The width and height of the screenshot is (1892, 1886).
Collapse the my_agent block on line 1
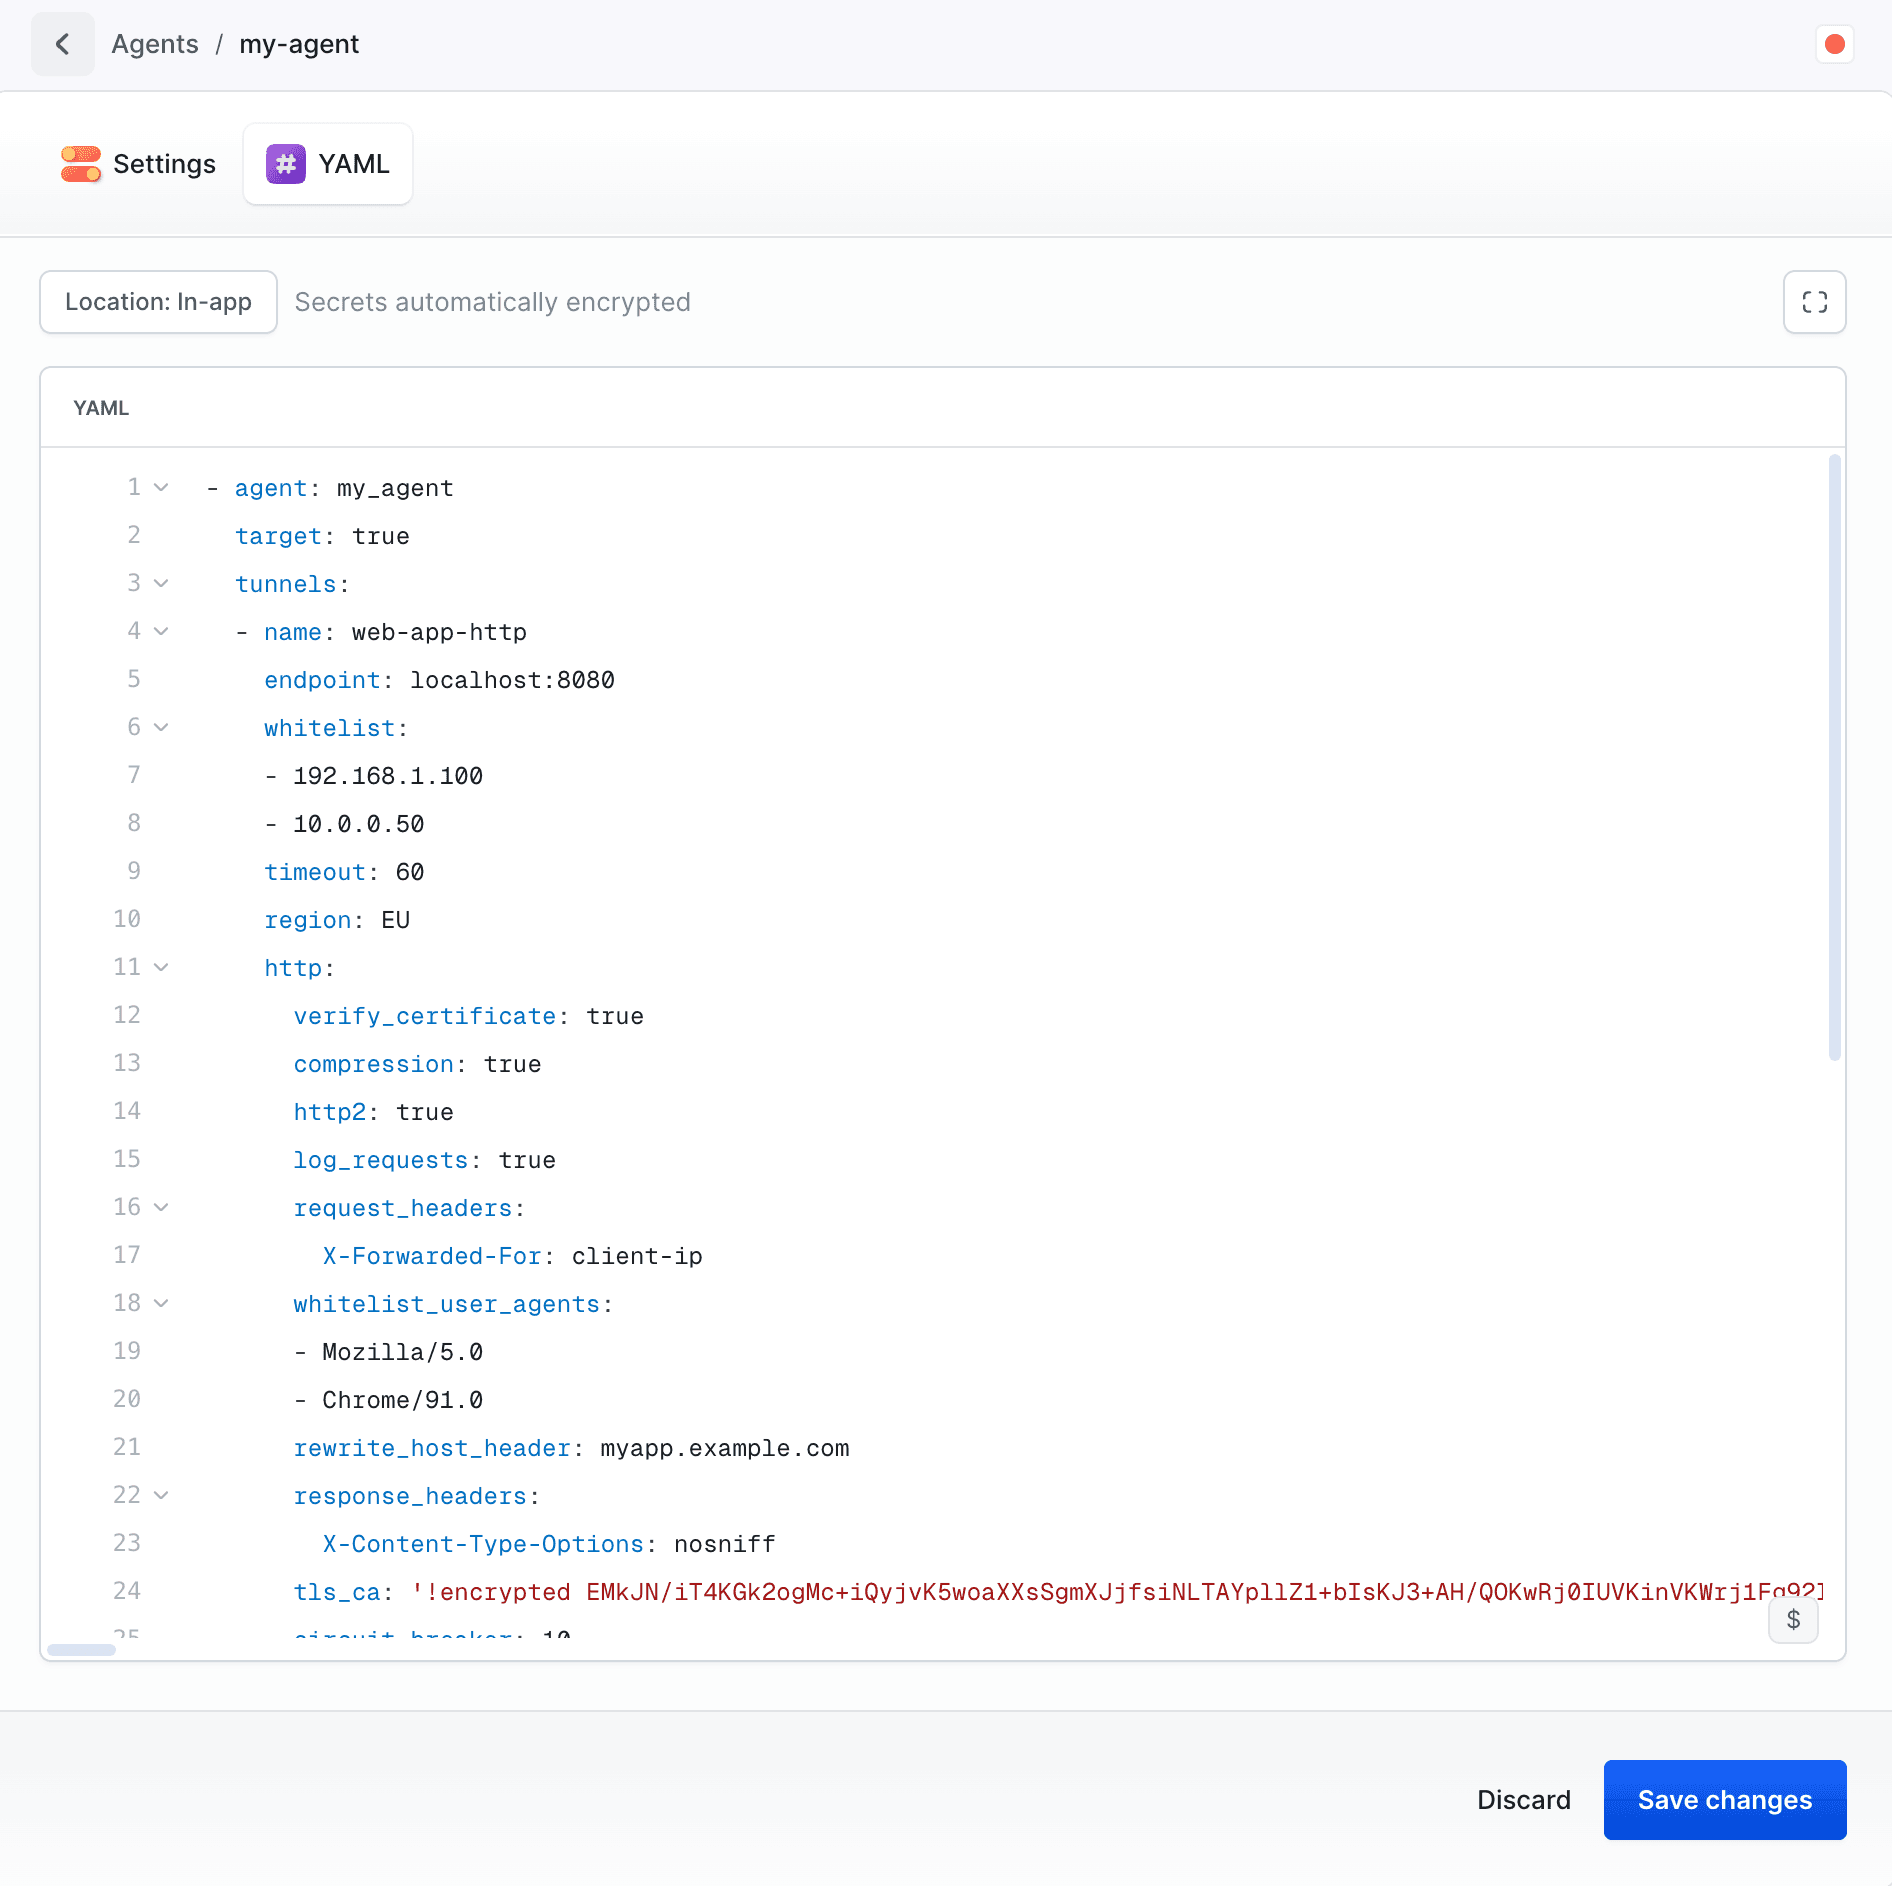click(162, 487)
